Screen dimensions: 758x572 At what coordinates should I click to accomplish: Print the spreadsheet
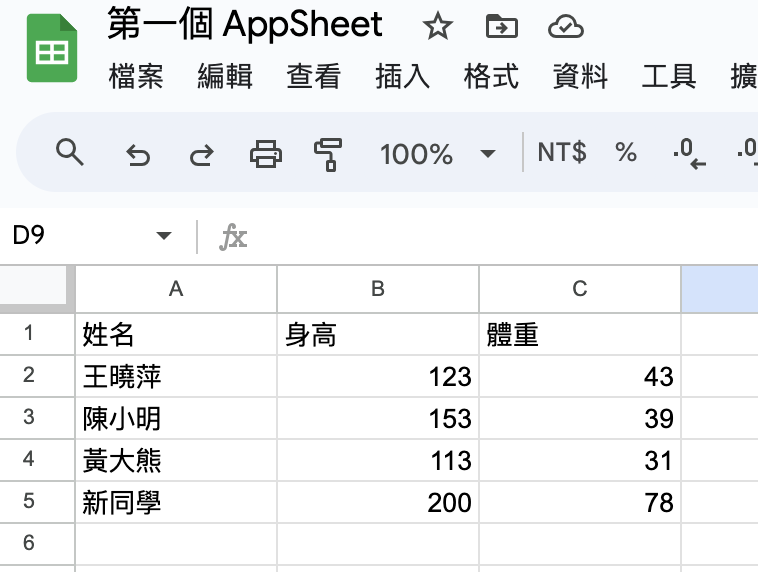coord(266,154)
